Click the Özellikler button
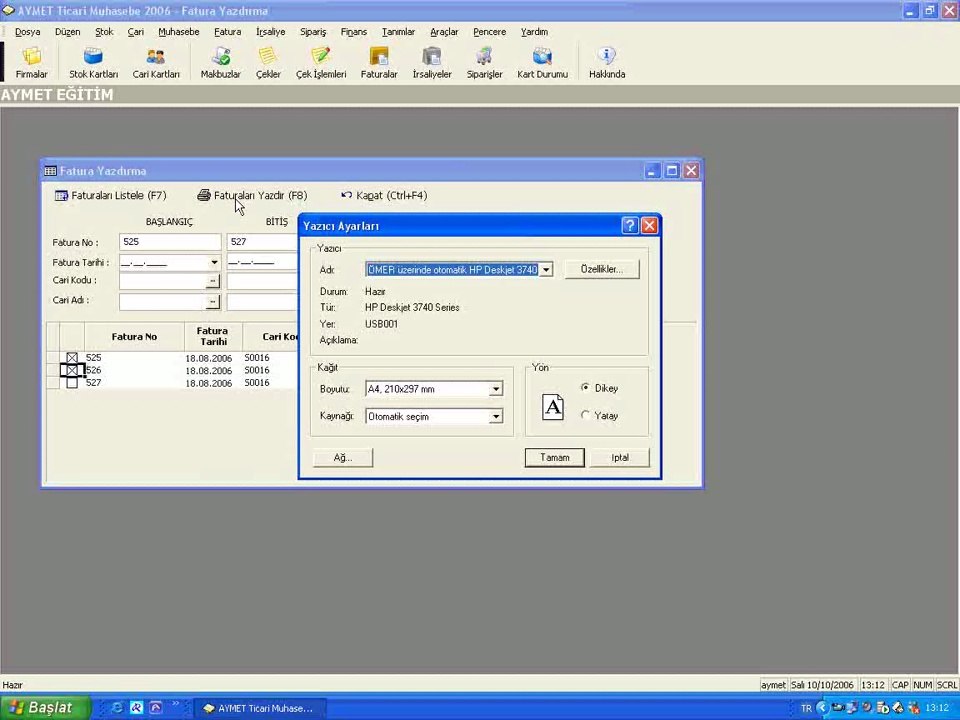The image size is (960, 720). click(x=601, y=270)
